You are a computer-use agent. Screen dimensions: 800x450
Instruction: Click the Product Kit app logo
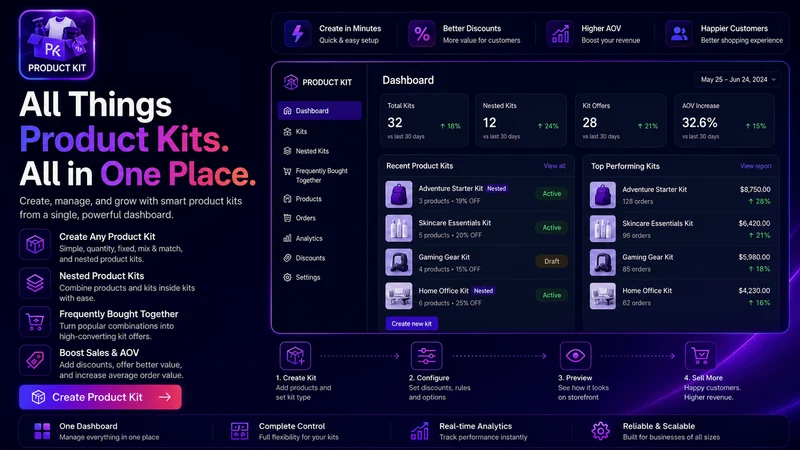click(x=57, y=44)
